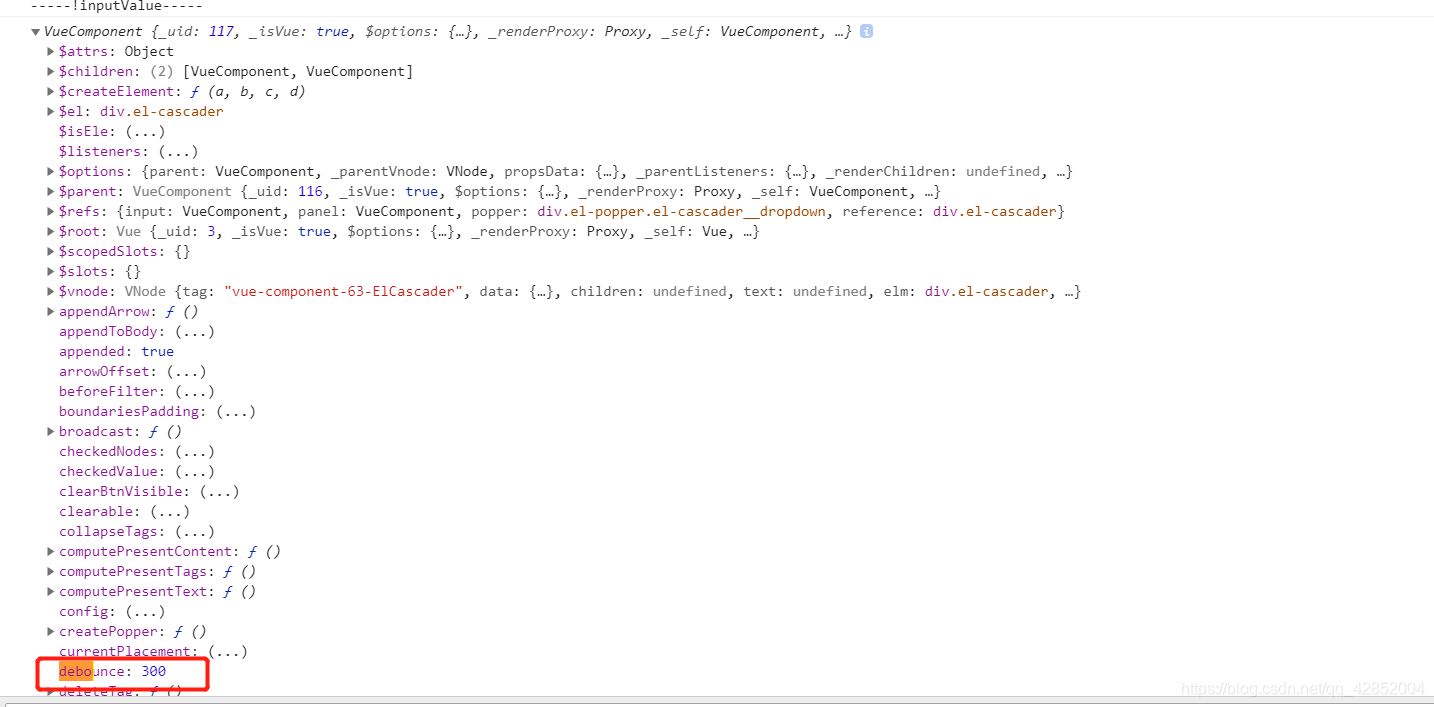Click the [VueComponent, VueComponent] array preview
The image size is (1434, 707).
click(x=298, y=71)
